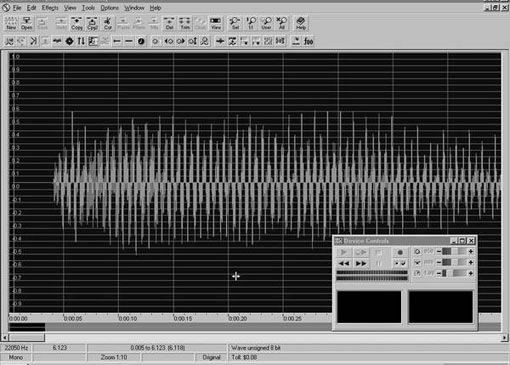
Task: Click the Cut scissors icon
Action: tap(107, 23)
